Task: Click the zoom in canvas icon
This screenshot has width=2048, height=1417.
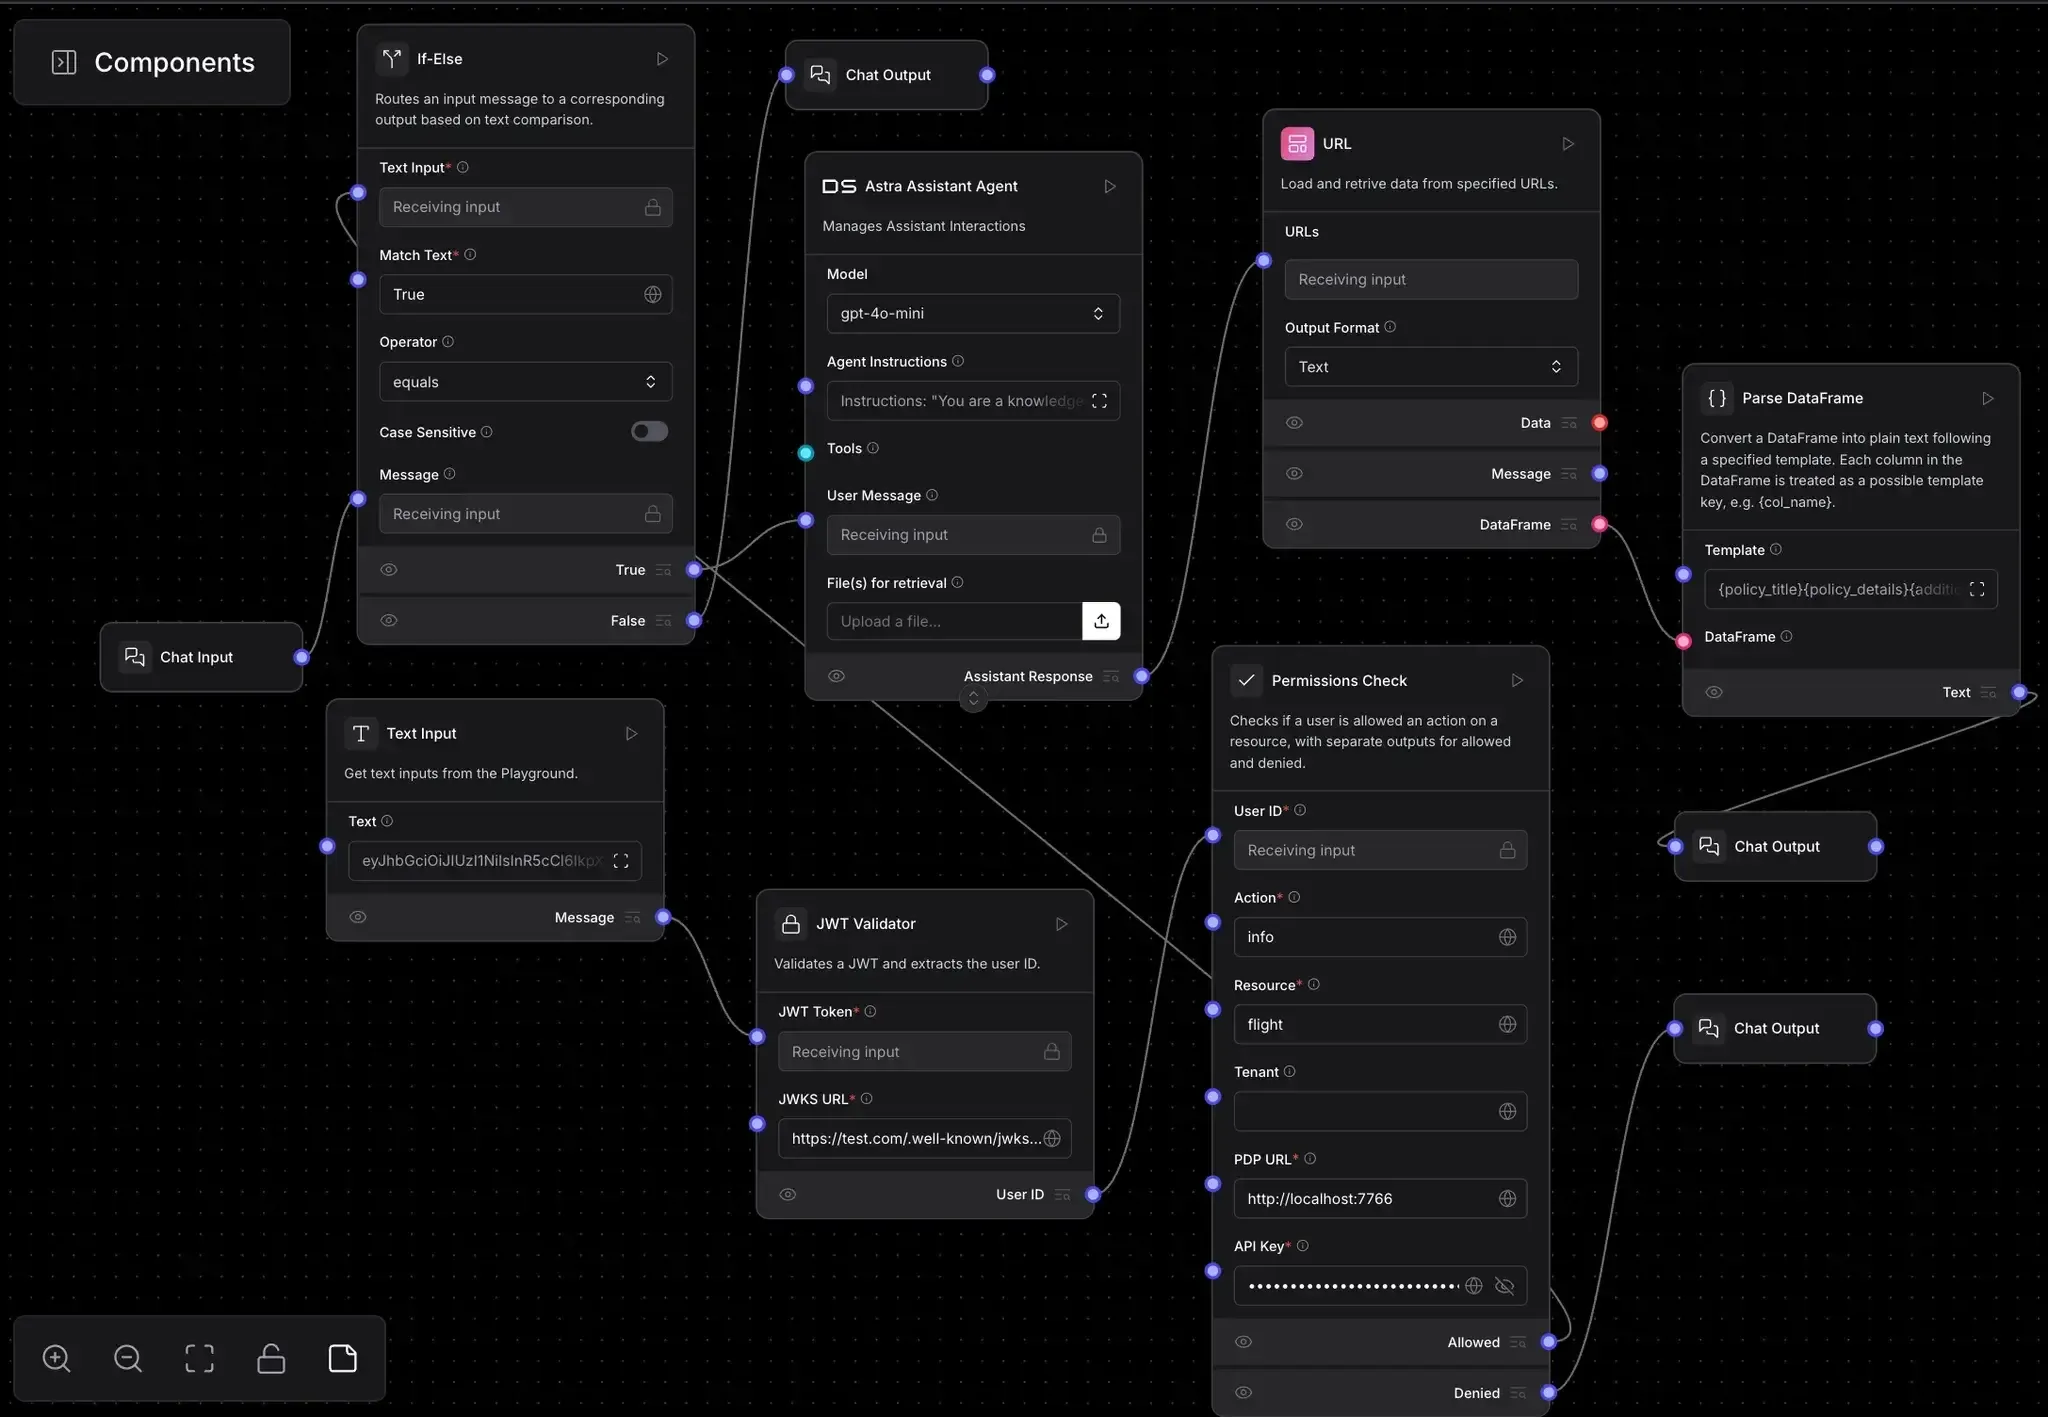Action: 56,1358
